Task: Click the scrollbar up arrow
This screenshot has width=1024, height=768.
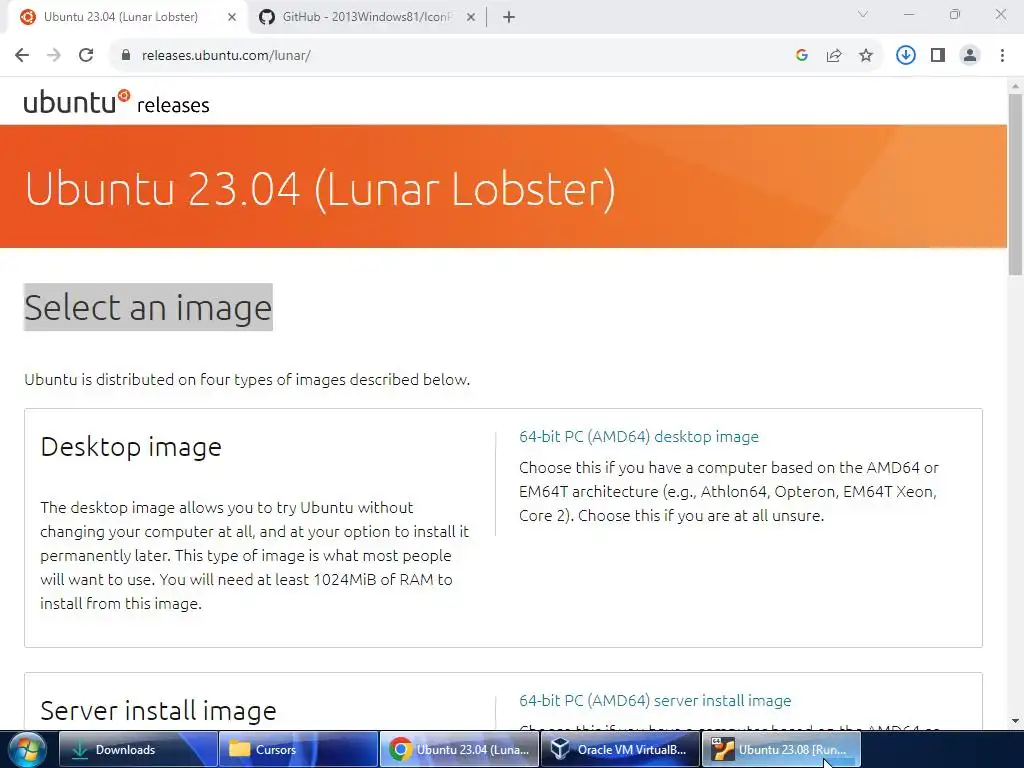Action: pyautogui.click(x=1015, y=86)
